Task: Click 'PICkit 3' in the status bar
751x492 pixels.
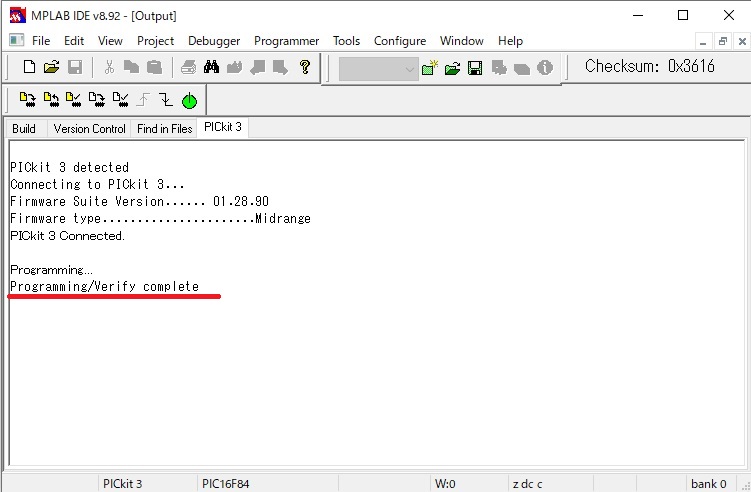Action: [123, 484]
